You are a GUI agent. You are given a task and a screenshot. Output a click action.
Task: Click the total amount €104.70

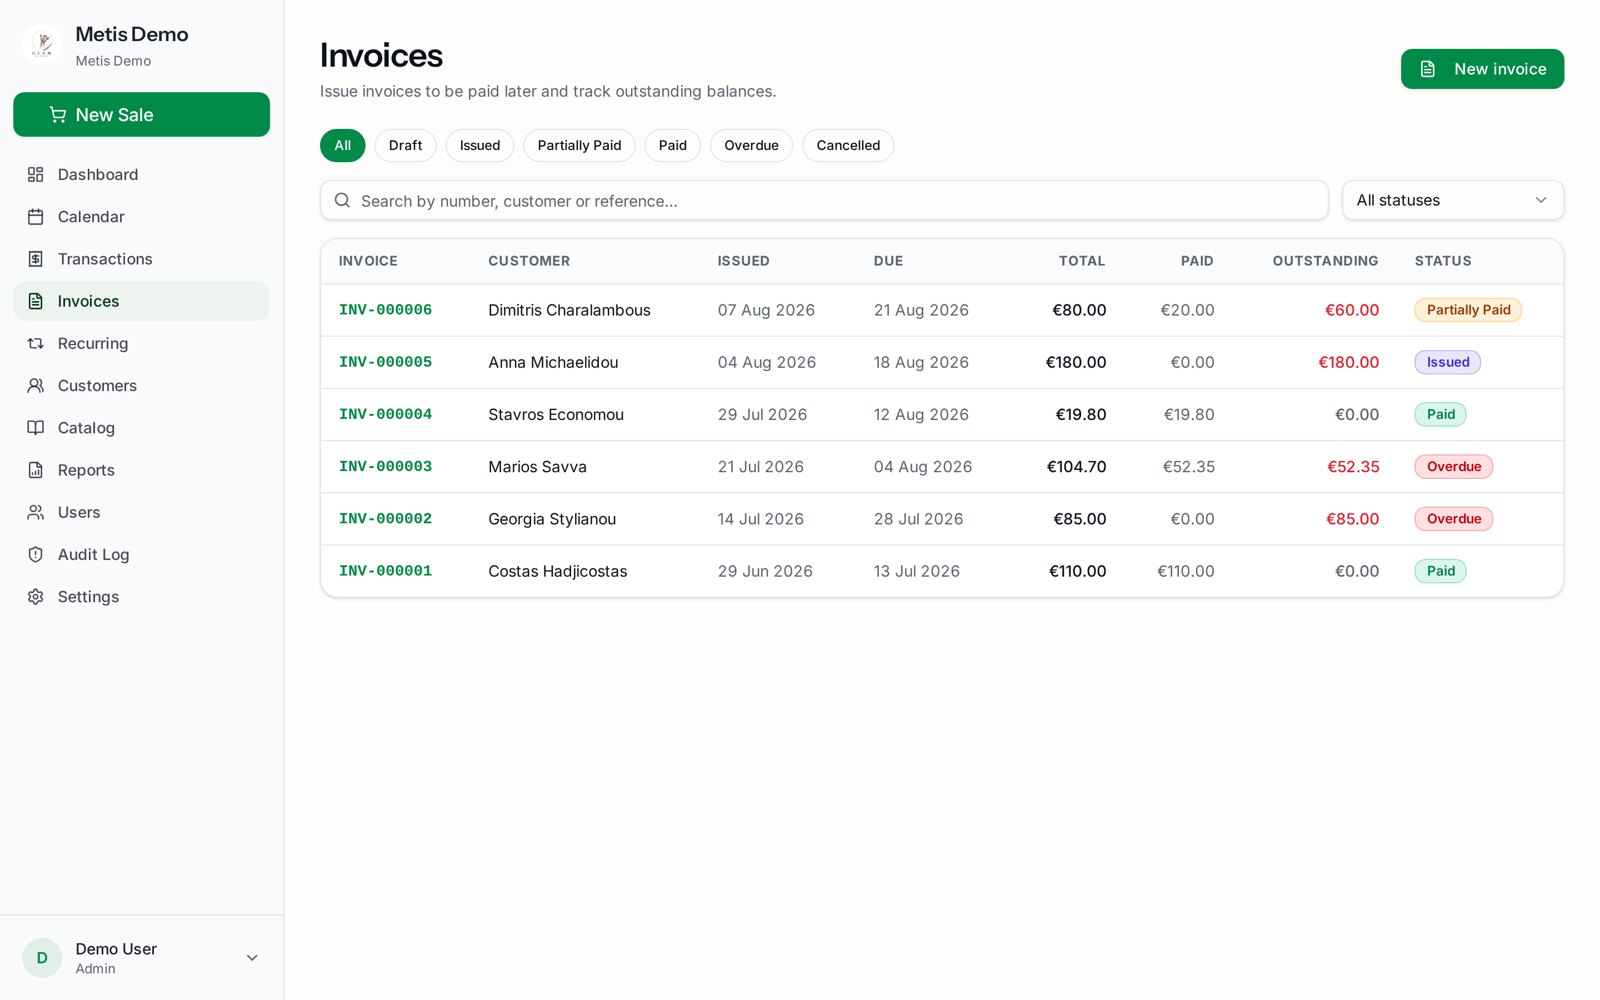(x=1076, y=467)
